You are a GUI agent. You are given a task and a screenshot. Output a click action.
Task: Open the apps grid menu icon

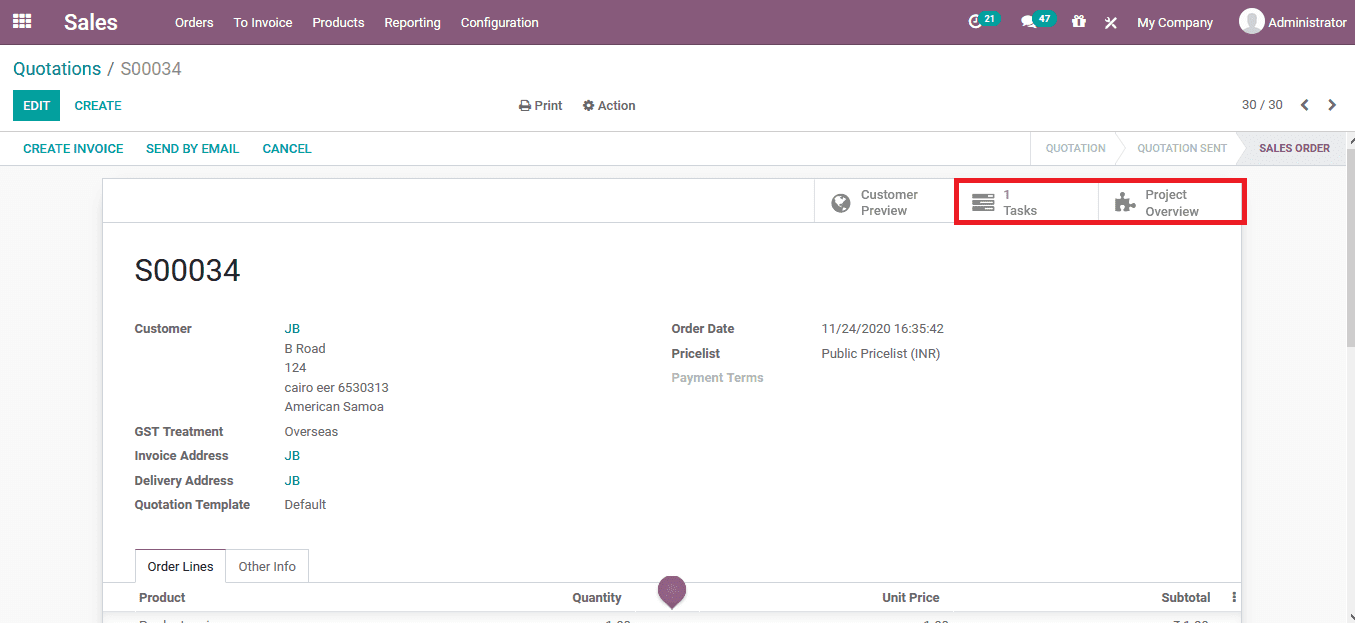tap(22, 21)
